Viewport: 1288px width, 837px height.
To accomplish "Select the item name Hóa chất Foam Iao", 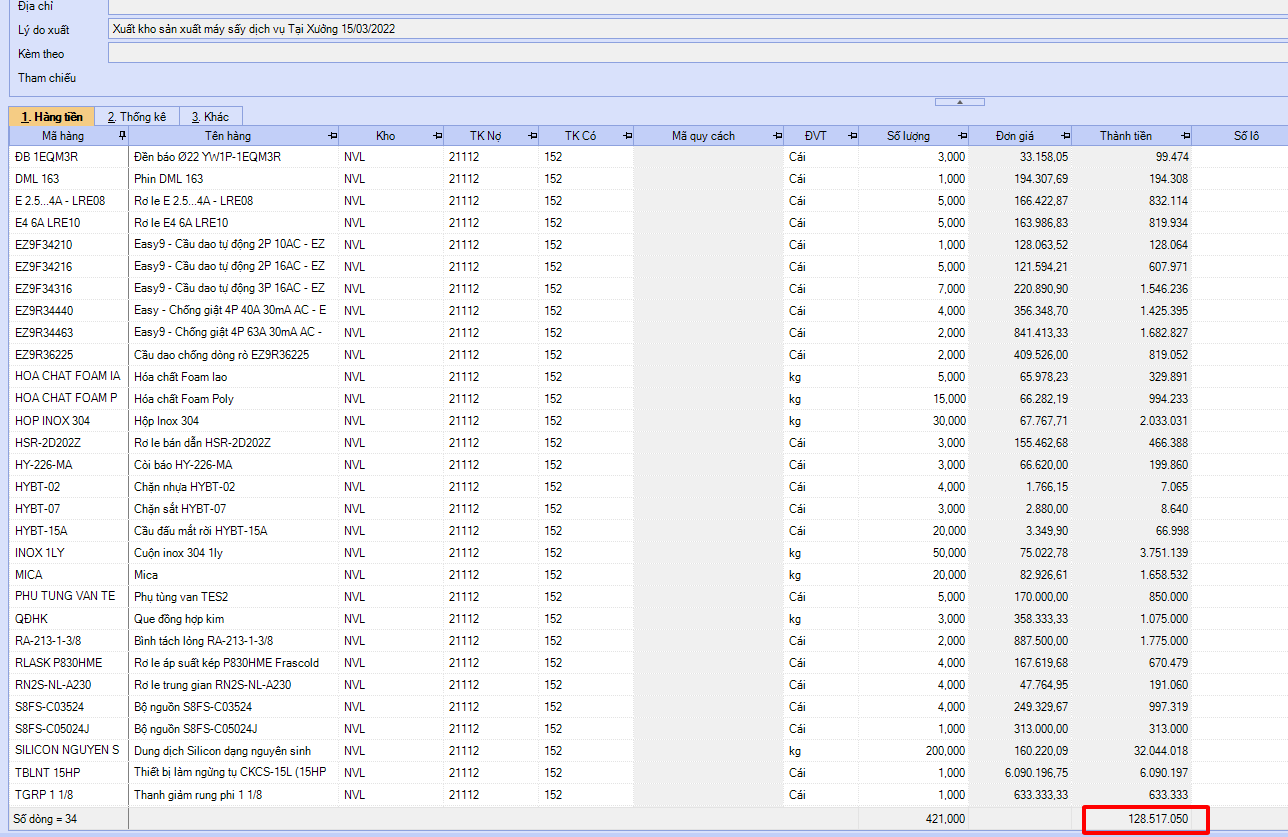I will 183,377.
